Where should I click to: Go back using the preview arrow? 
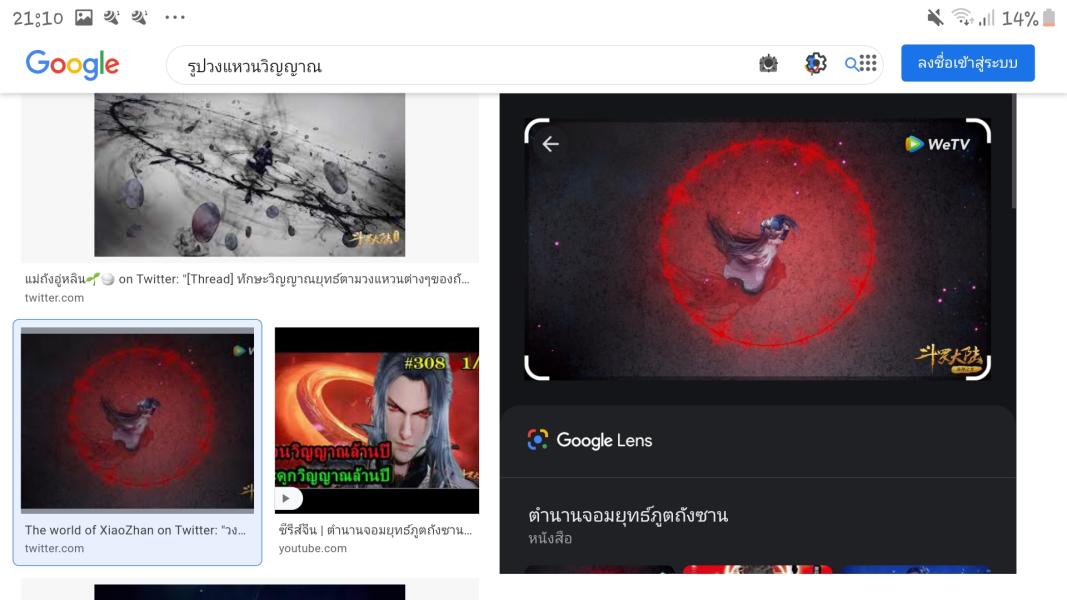pyautogui.click(x=551, y=144)
